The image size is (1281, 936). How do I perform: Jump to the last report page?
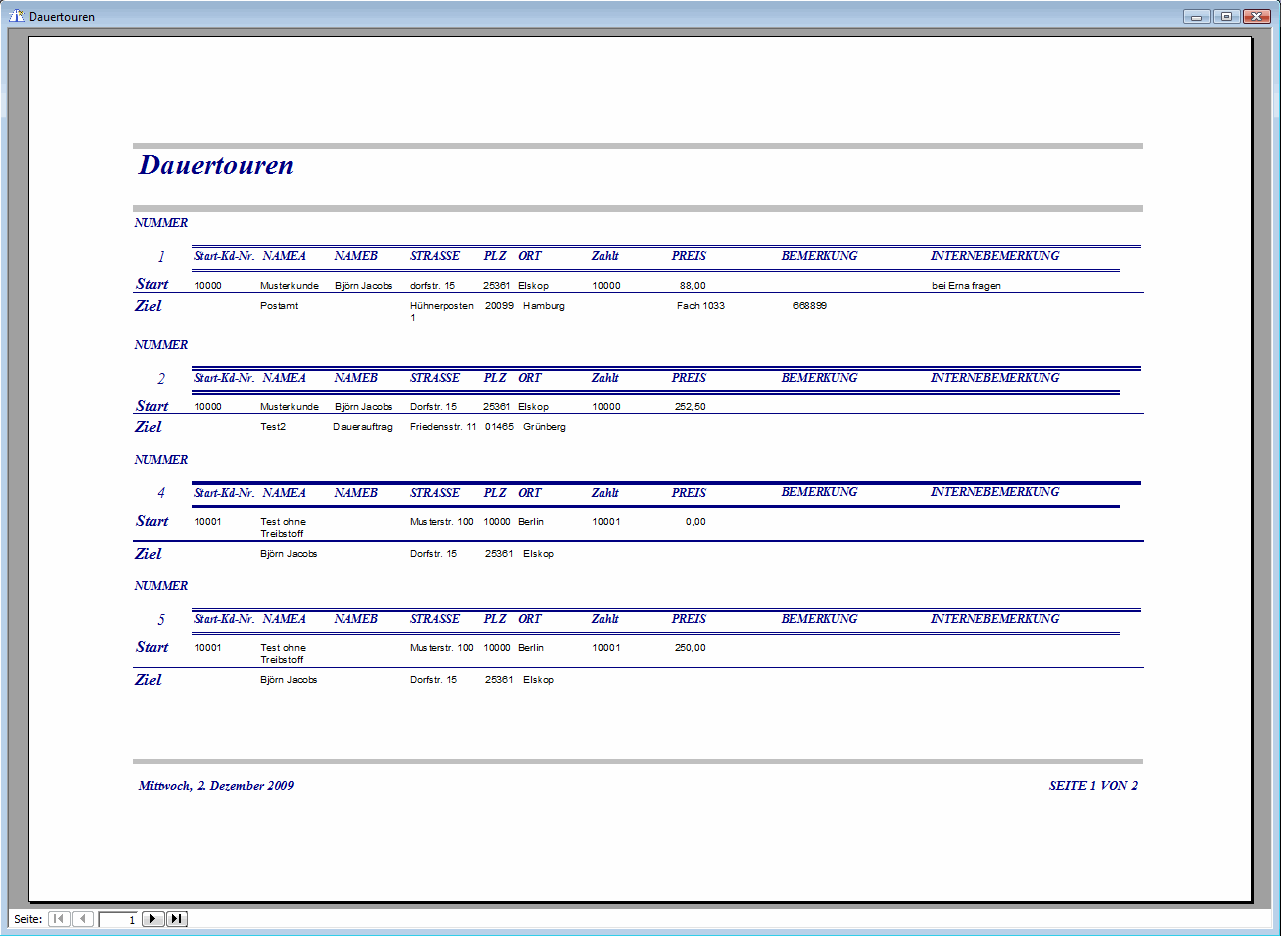[177, 919]
